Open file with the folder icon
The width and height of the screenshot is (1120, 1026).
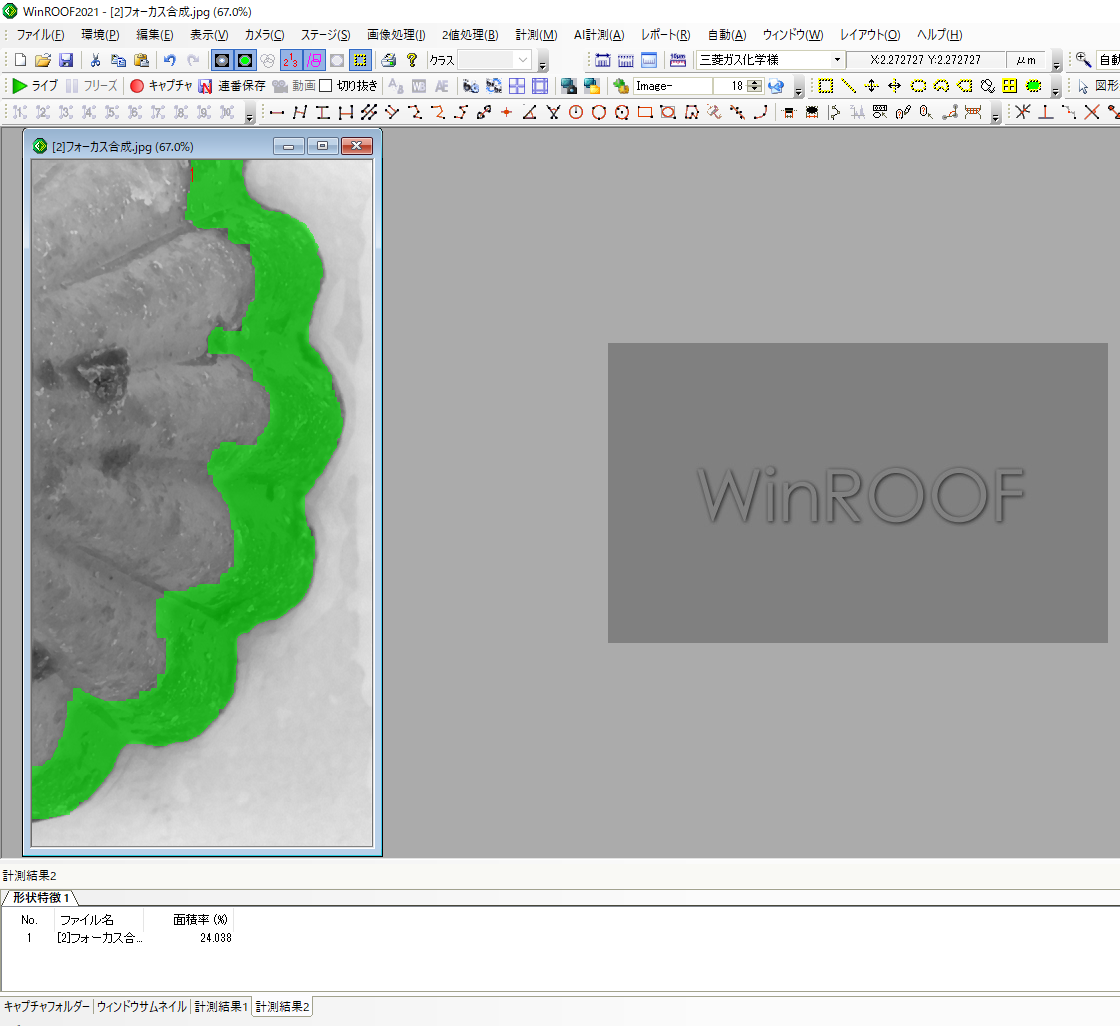pos(43,60)
